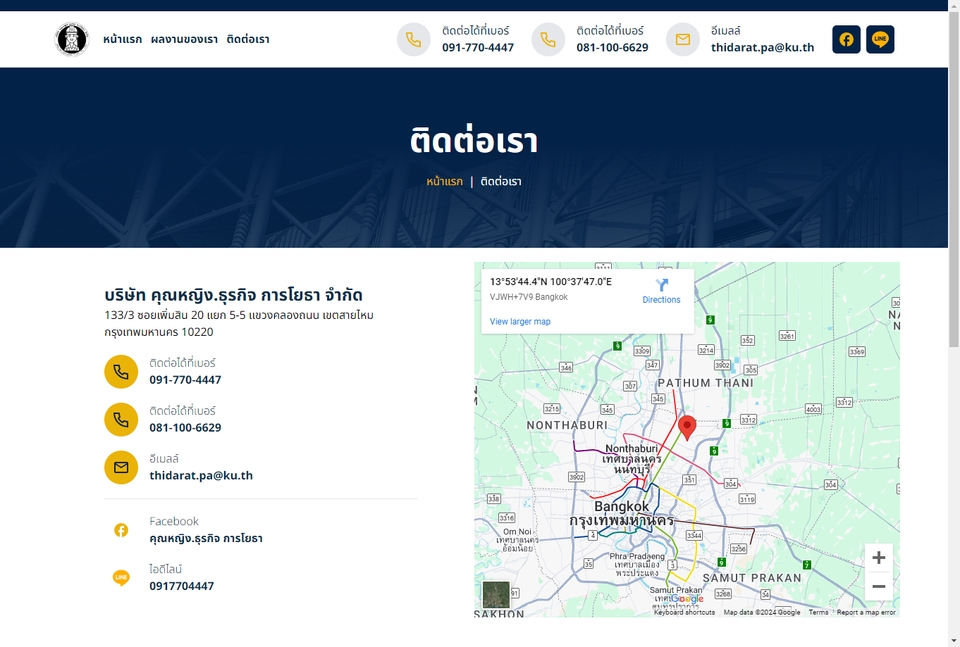The height and width of the screenshot is (647, 960).
Task: Open the ผลงานของเรา navigation item
Action: 183,39
